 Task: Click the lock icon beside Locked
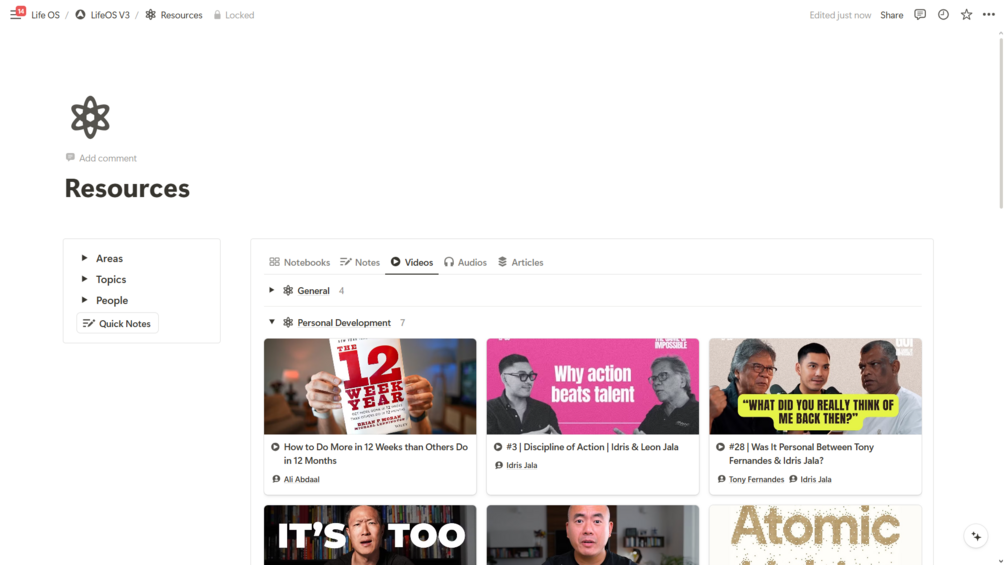click(217, 15)
